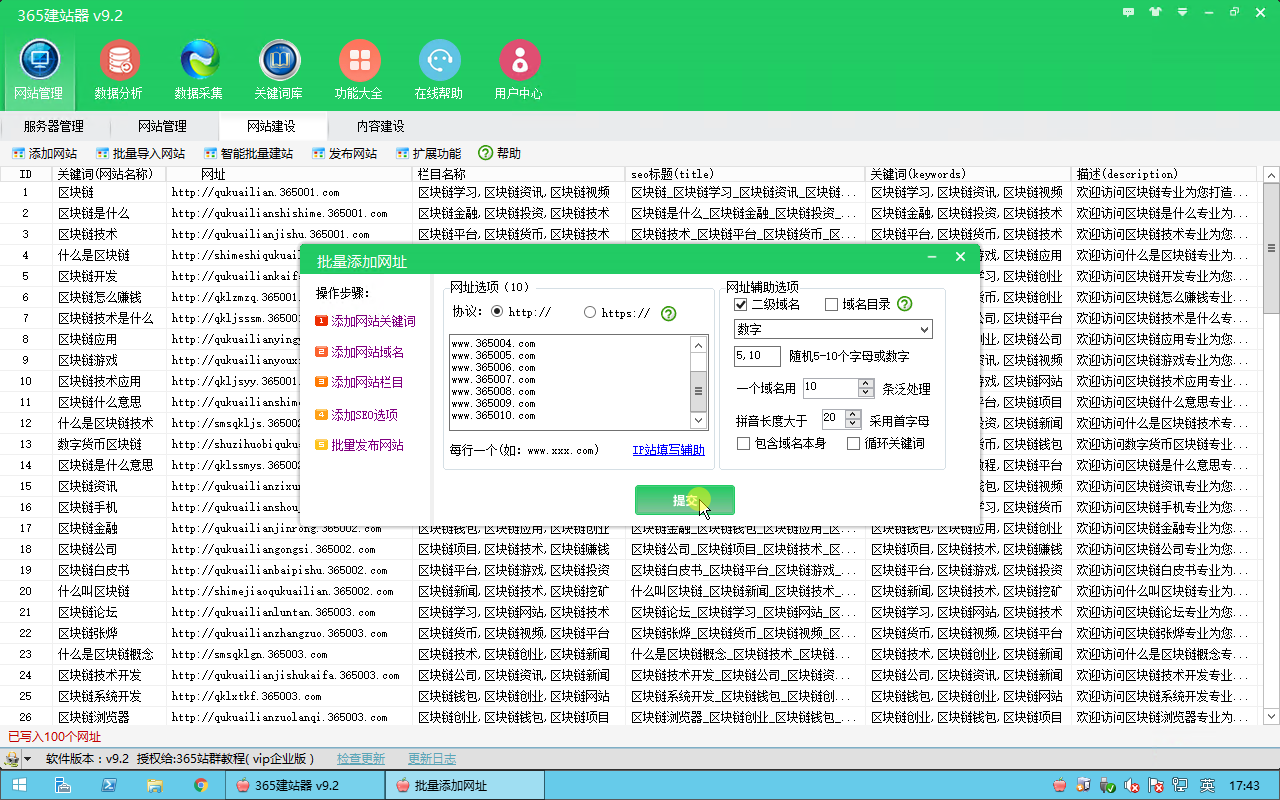Increase the 拼音长度大于 spinner value
Screen dimensions: 1280x800
(x=853, y=414)
